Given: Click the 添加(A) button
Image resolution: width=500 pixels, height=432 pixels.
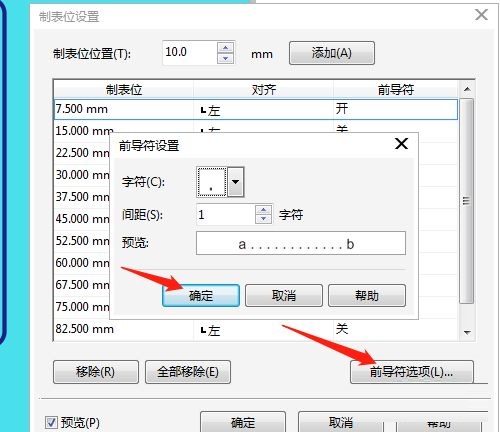Looking at the screenshot, I should tap(332, 53).
